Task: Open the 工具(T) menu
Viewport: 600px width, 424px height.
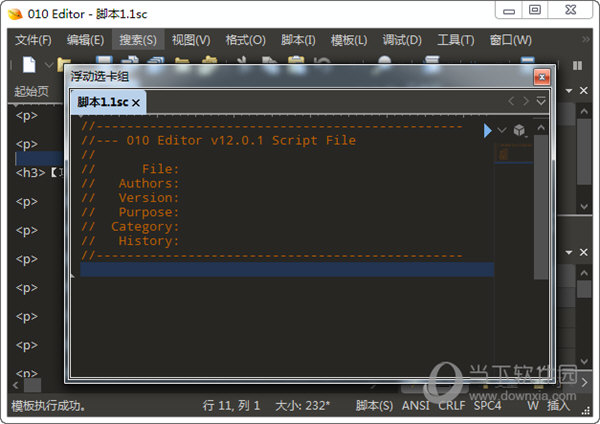Action: [x=456, y=40]
